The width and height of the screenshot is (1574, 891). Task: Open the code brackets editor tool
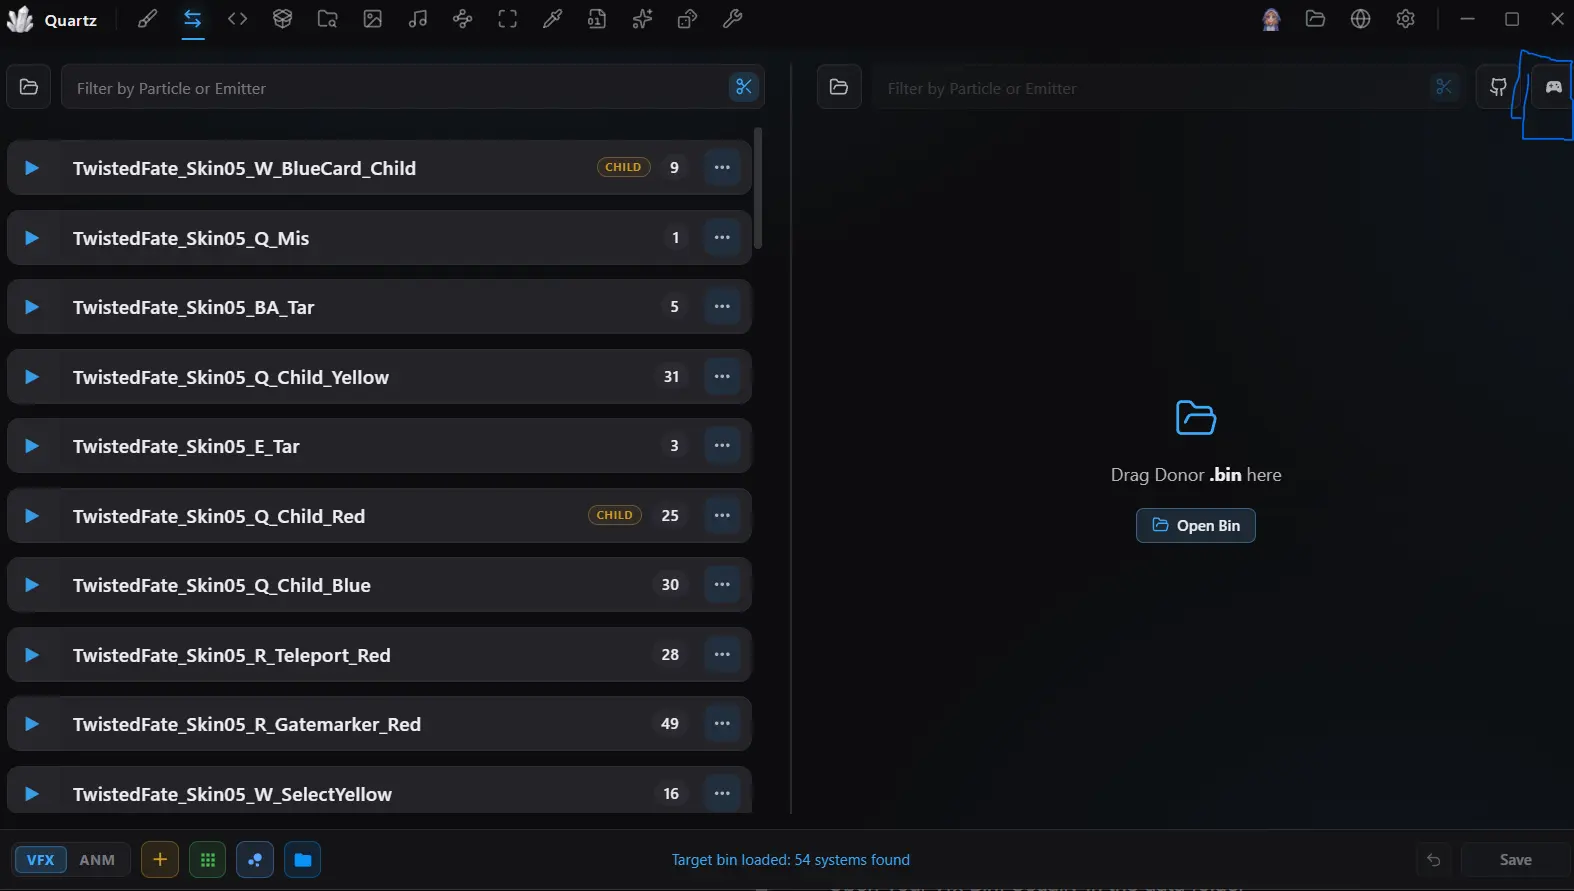point(237,19)
